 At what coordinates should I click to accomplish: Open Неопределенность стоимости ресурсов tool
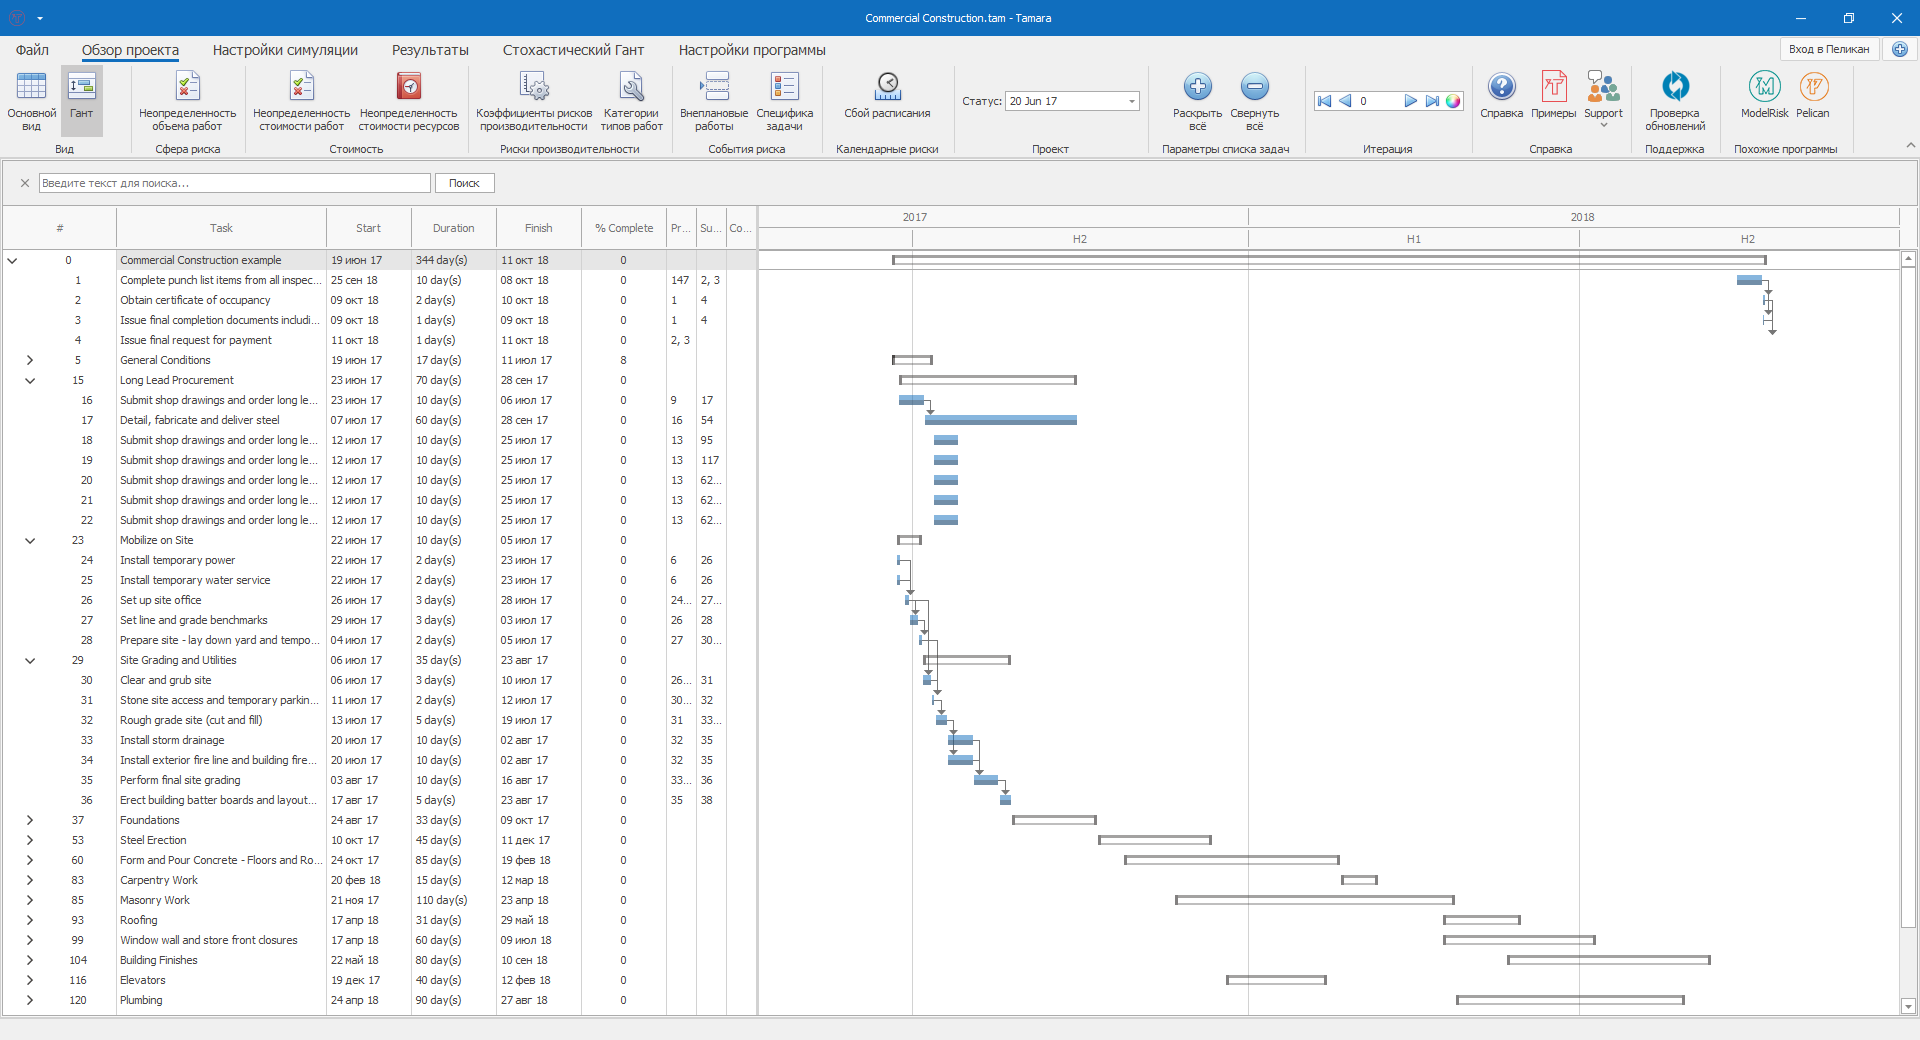tap(408, 98)
